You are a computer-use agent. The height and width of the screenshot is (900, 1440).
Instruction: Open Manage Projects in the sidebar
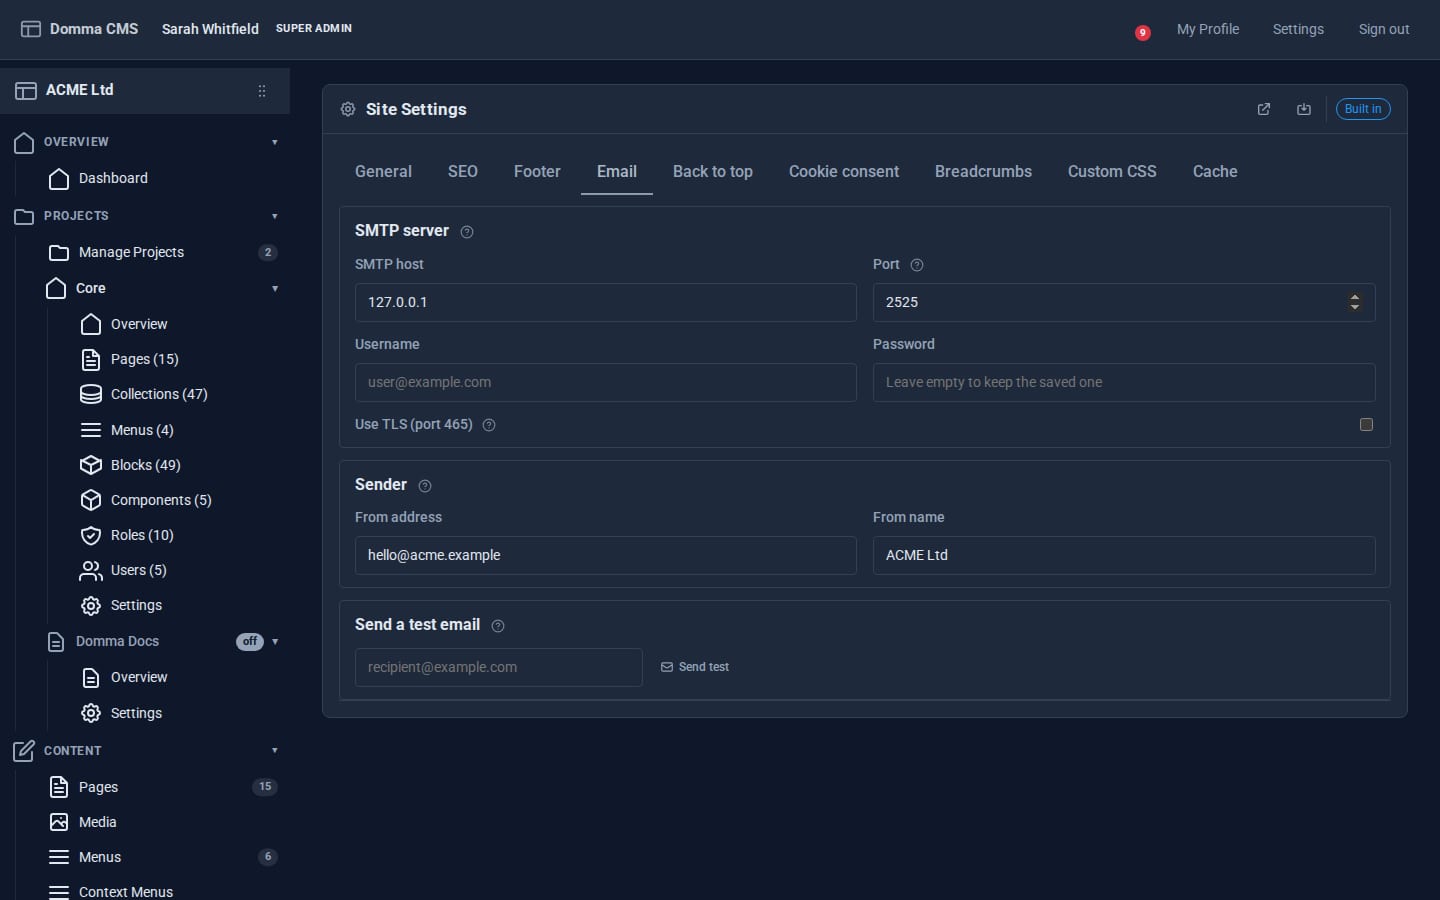click(x=131, y=252)
